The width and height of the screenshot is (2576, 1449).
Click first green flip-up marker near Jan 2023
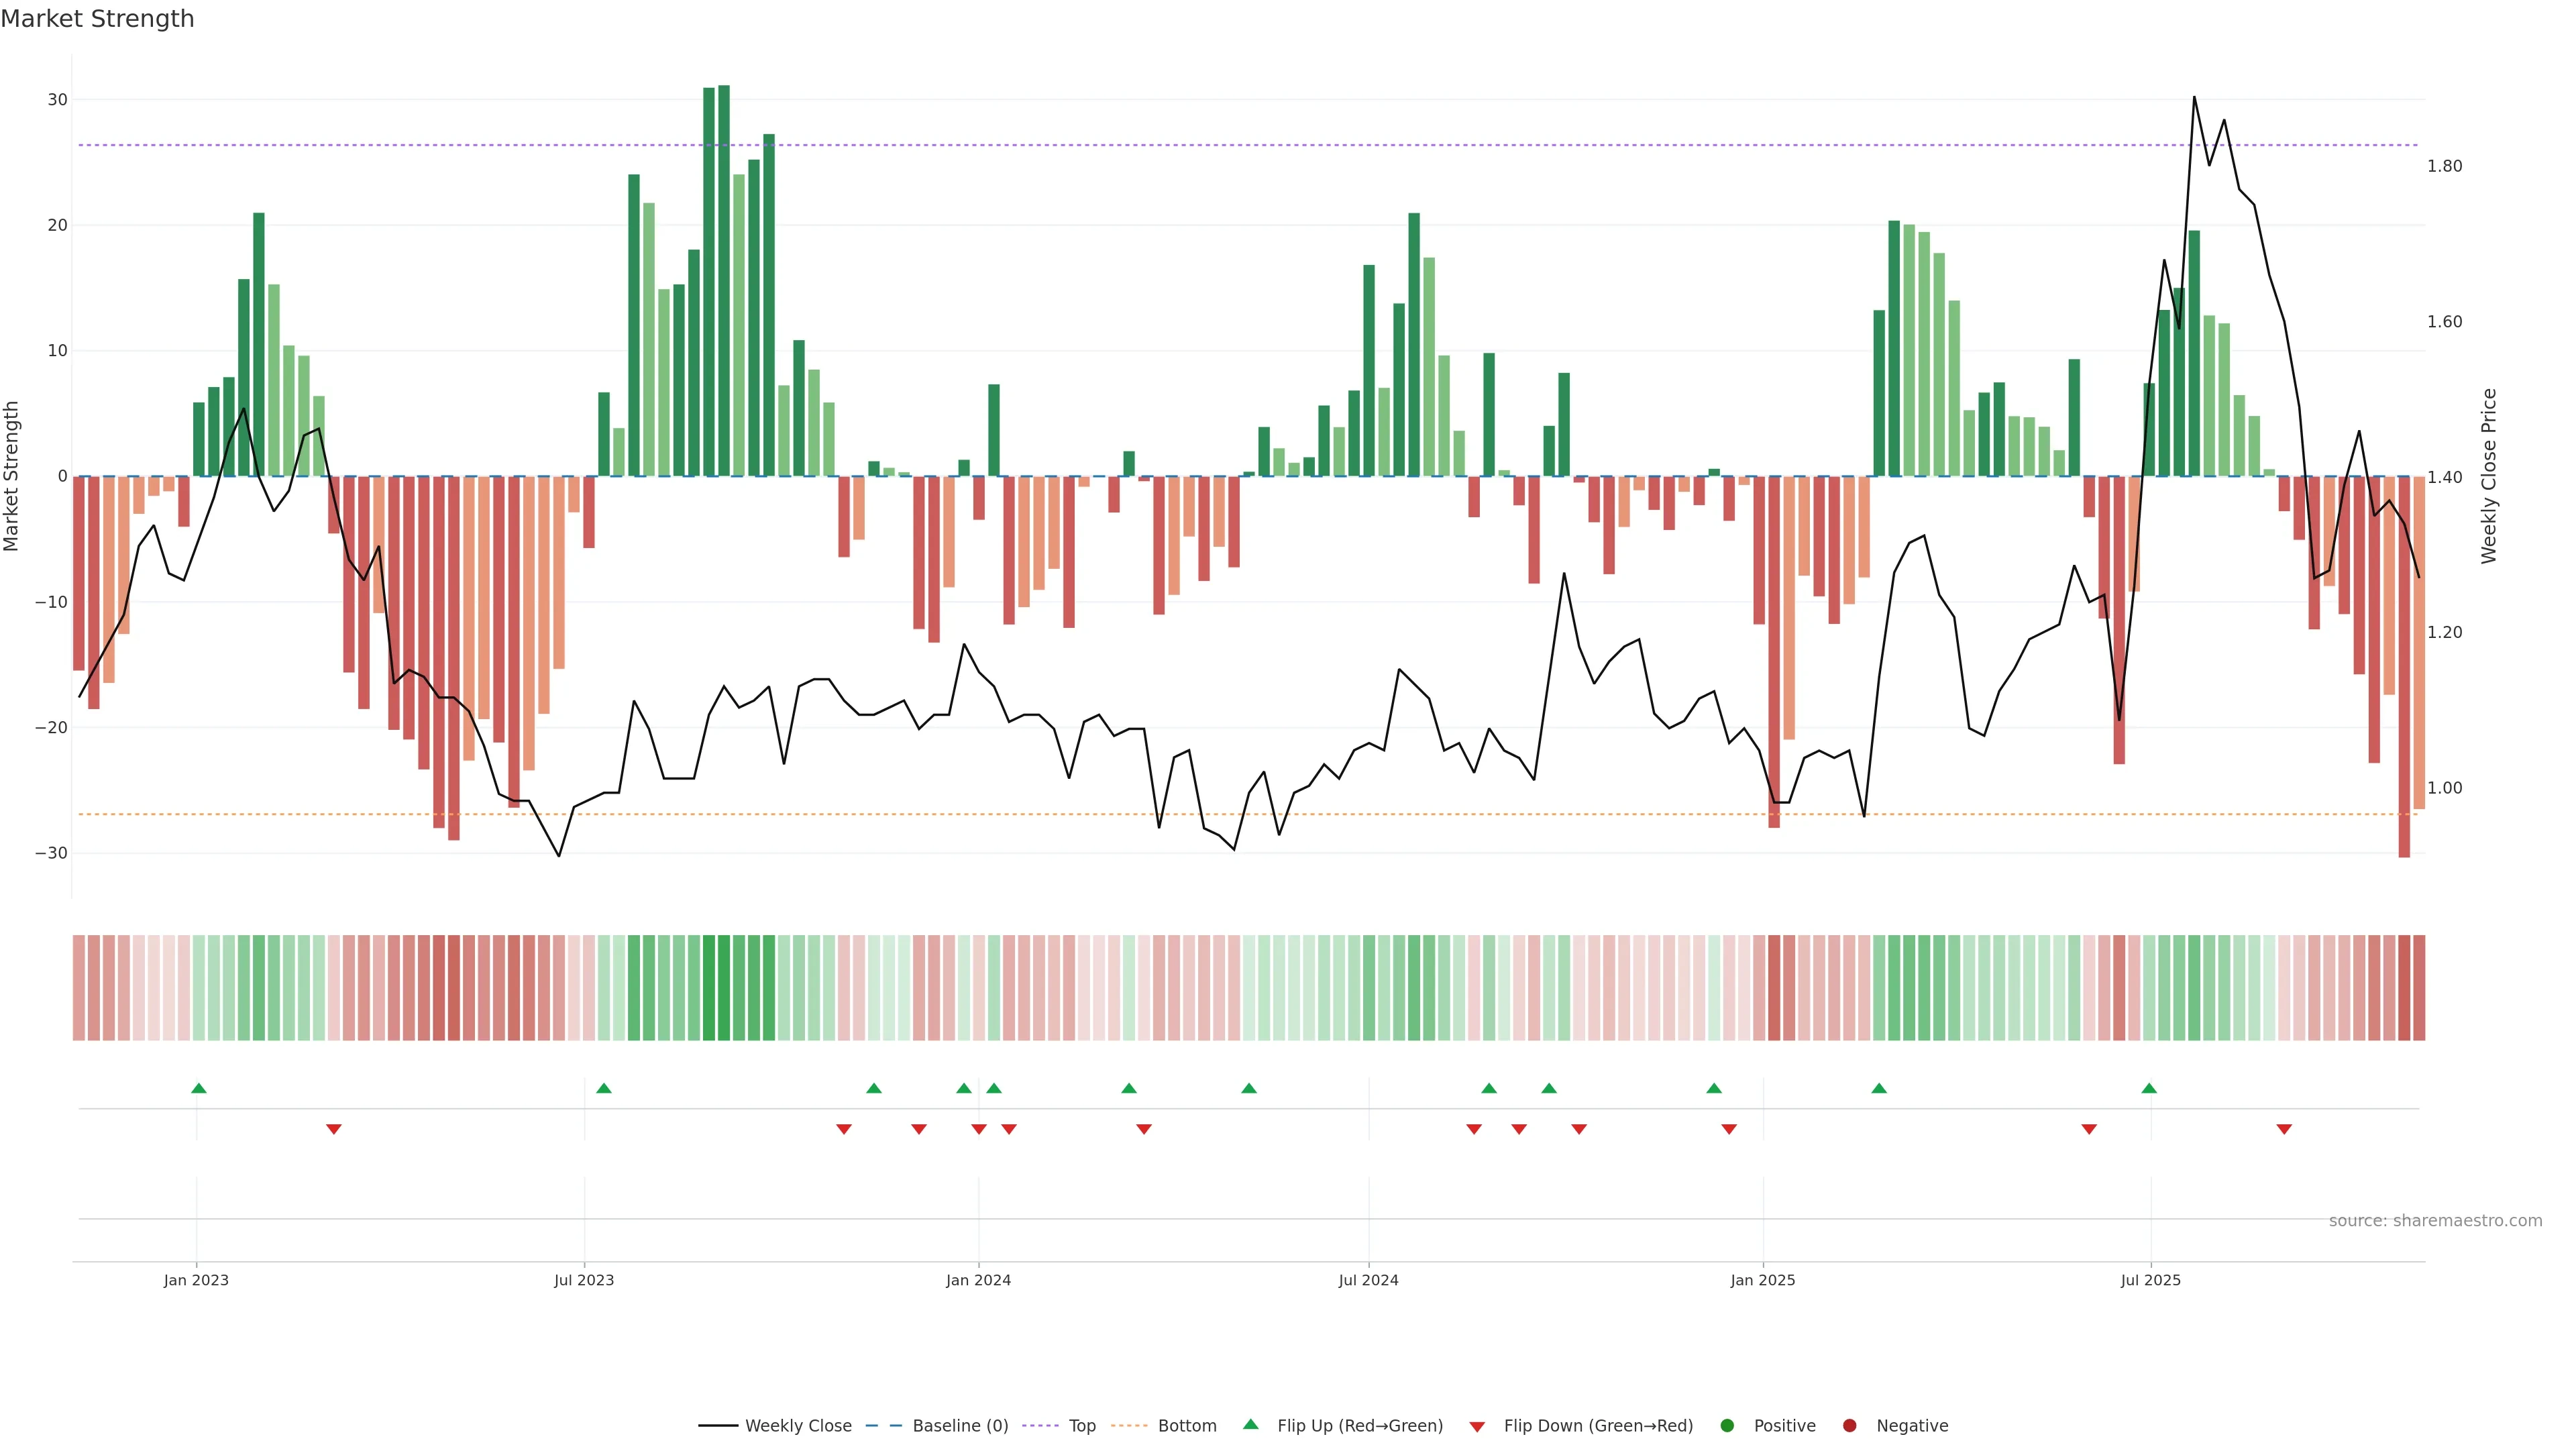[199, 1088]
